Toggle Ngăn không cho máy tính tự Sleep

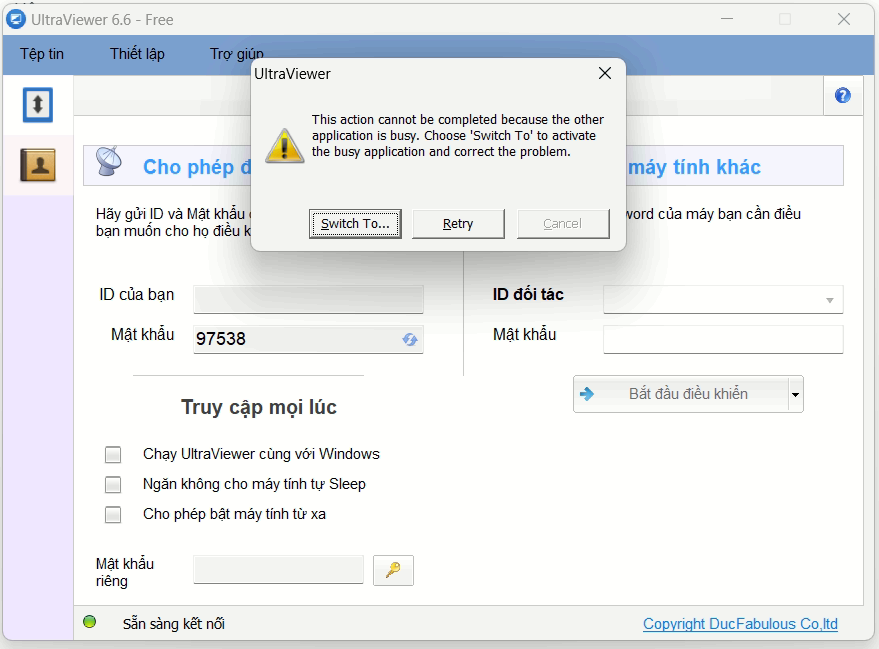[113, 484]
